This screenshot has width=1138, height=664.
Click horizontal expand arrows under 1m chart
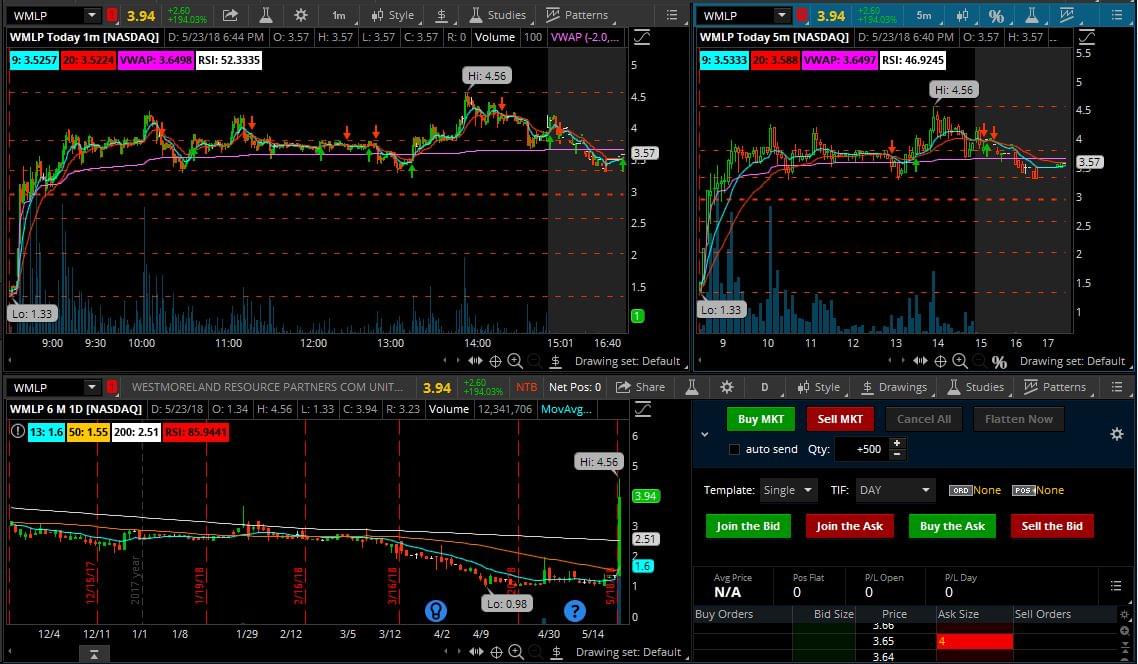475,361
